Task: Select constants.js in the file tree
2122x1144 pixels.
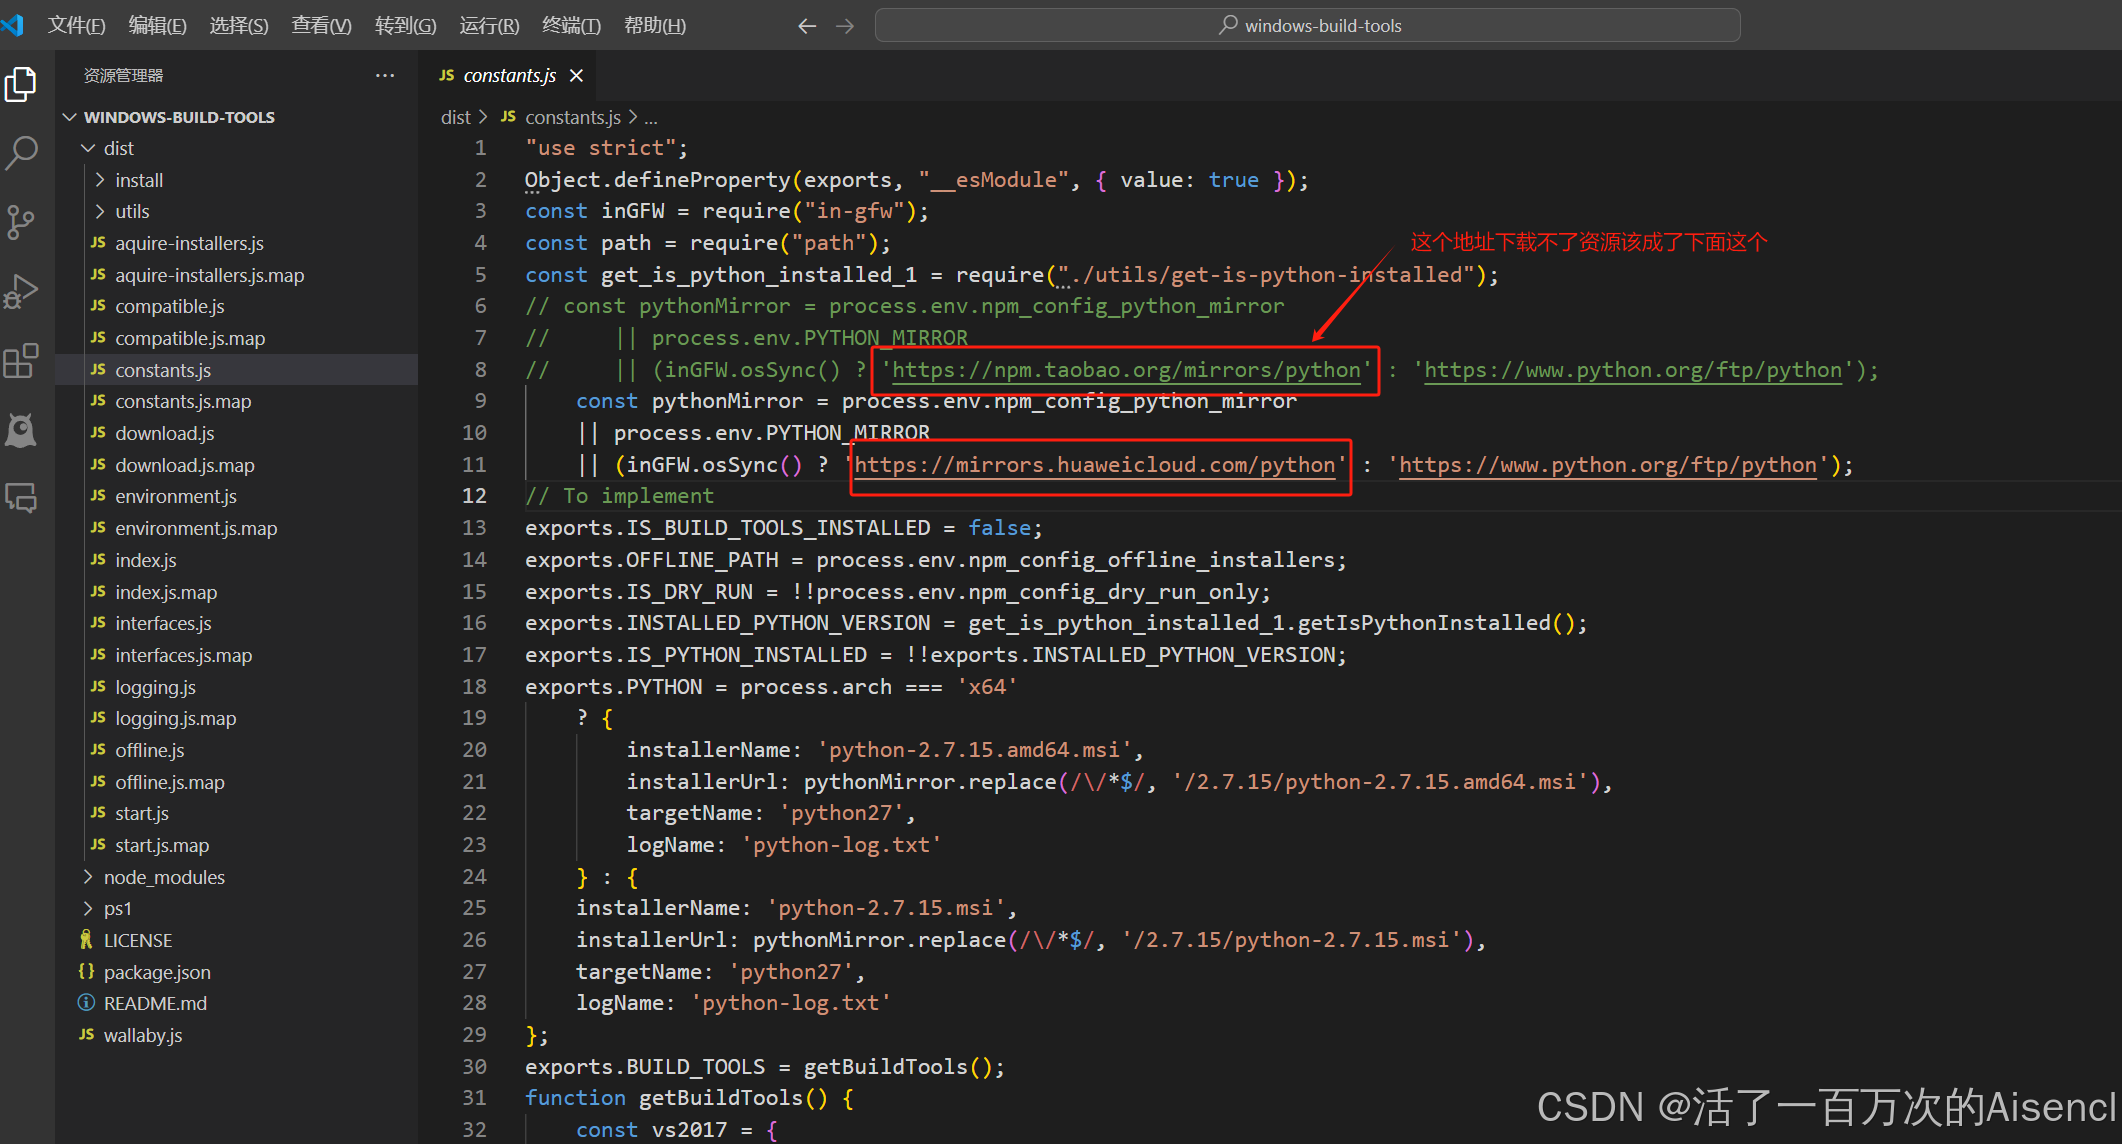Action: 163,370
